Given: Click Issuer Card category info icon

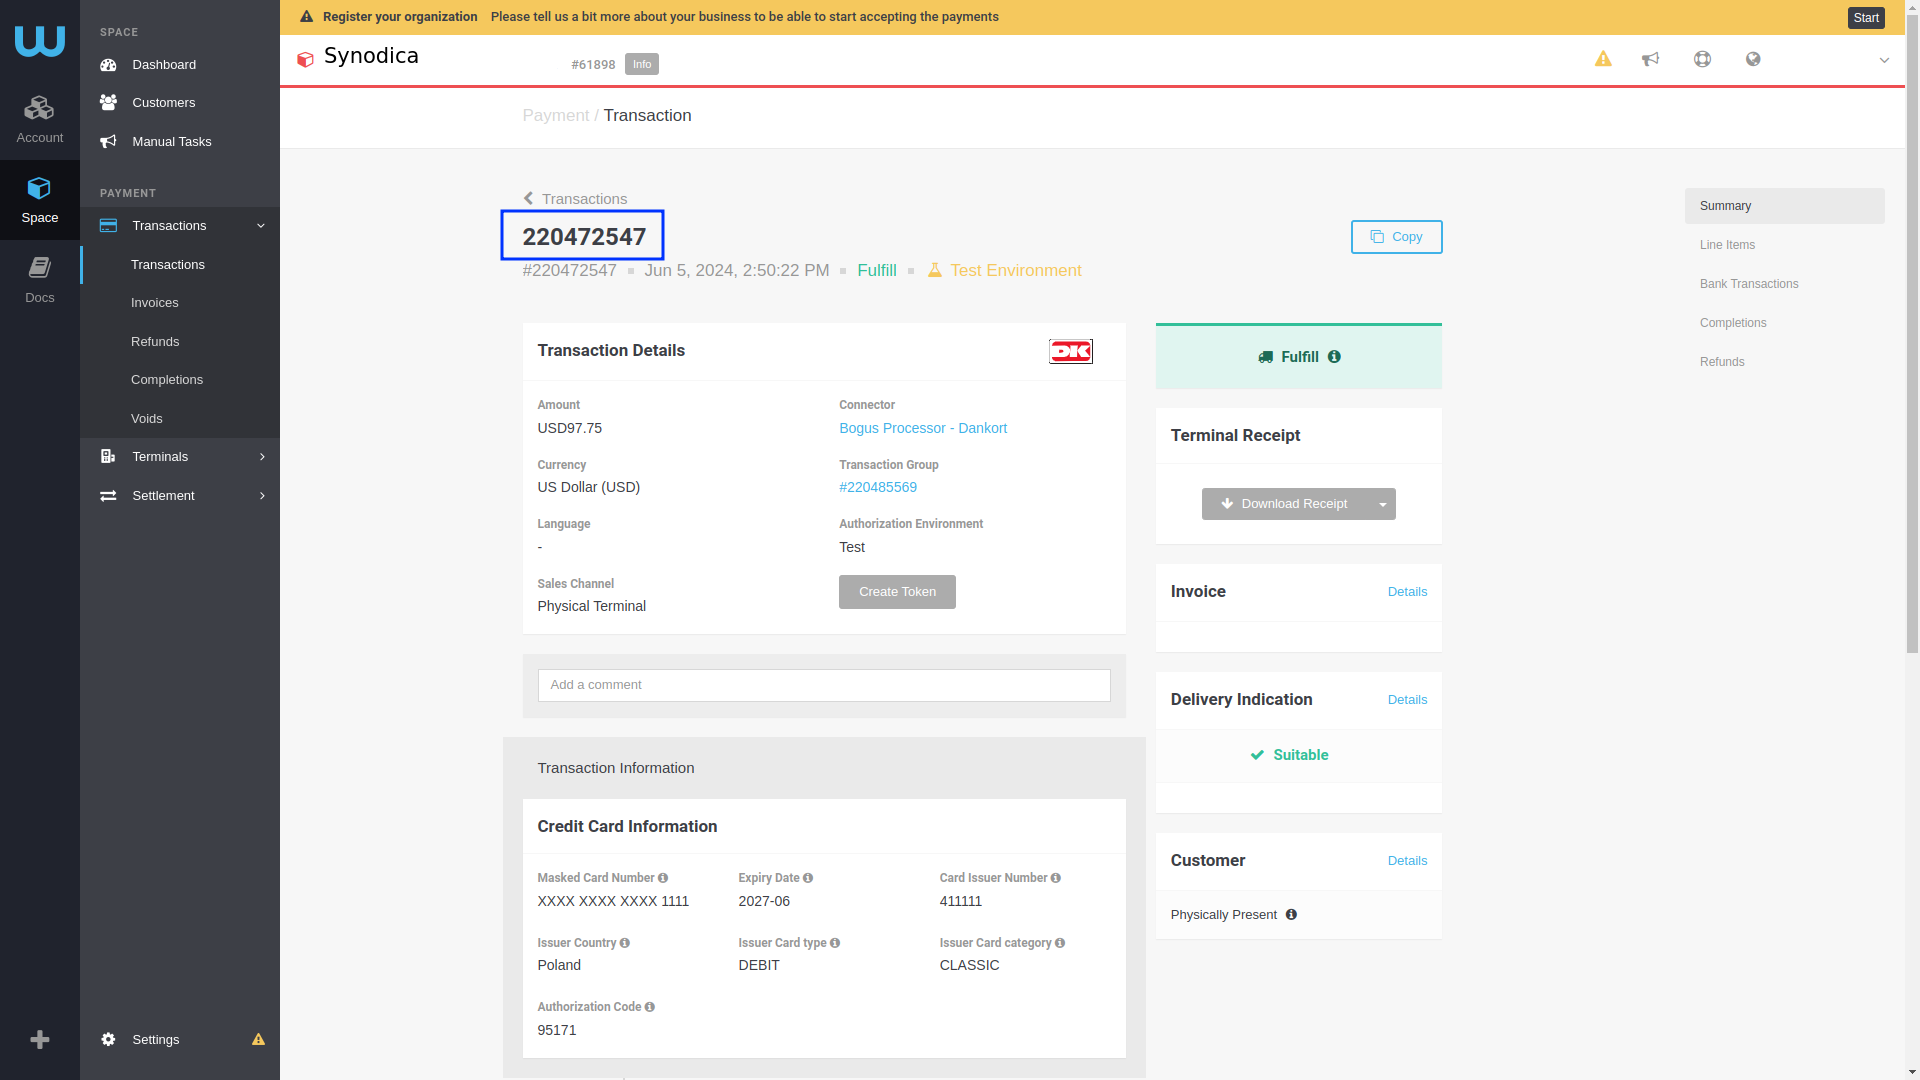Looking at the screenshot, I should pos(1059,943).
